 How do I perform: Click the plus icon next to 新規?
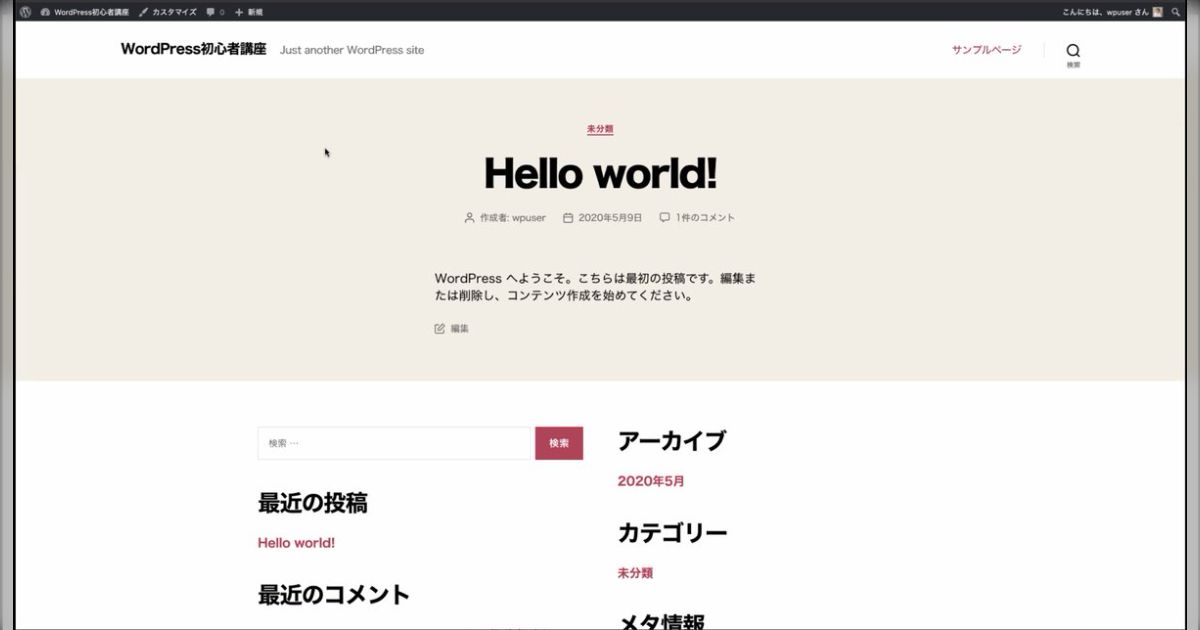pyautogui.click(x=236, y=12)
